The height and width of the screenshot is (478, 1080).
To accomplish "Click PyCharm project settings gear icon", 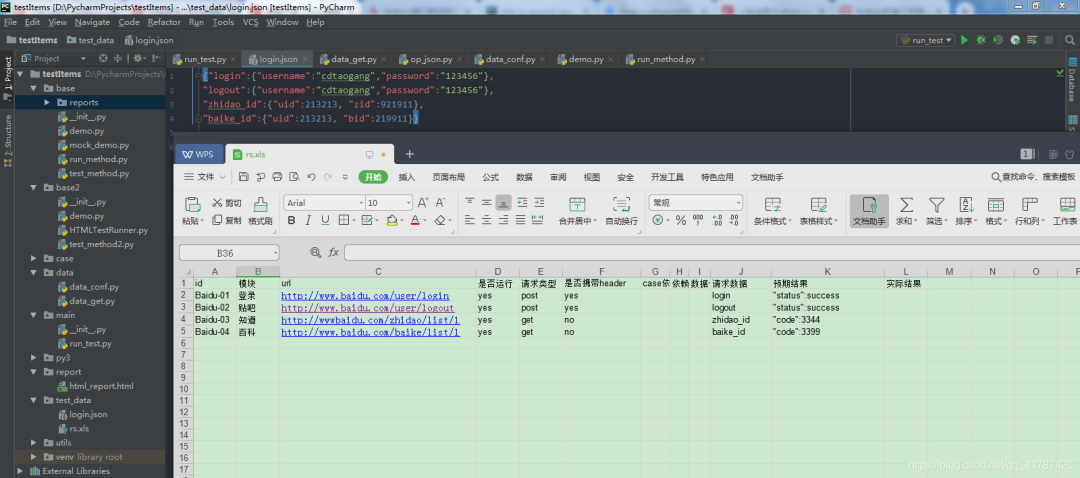I will (138, 59).
